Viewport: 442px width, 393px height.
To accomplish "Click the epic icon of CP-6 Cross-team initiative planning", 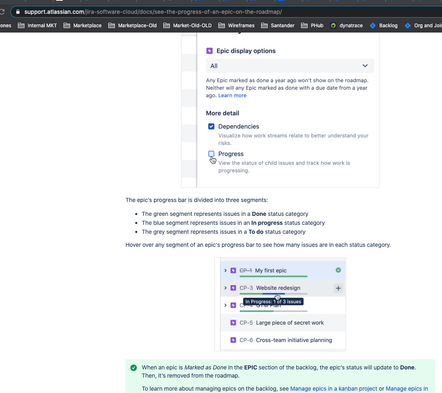I will click(233, 340).
